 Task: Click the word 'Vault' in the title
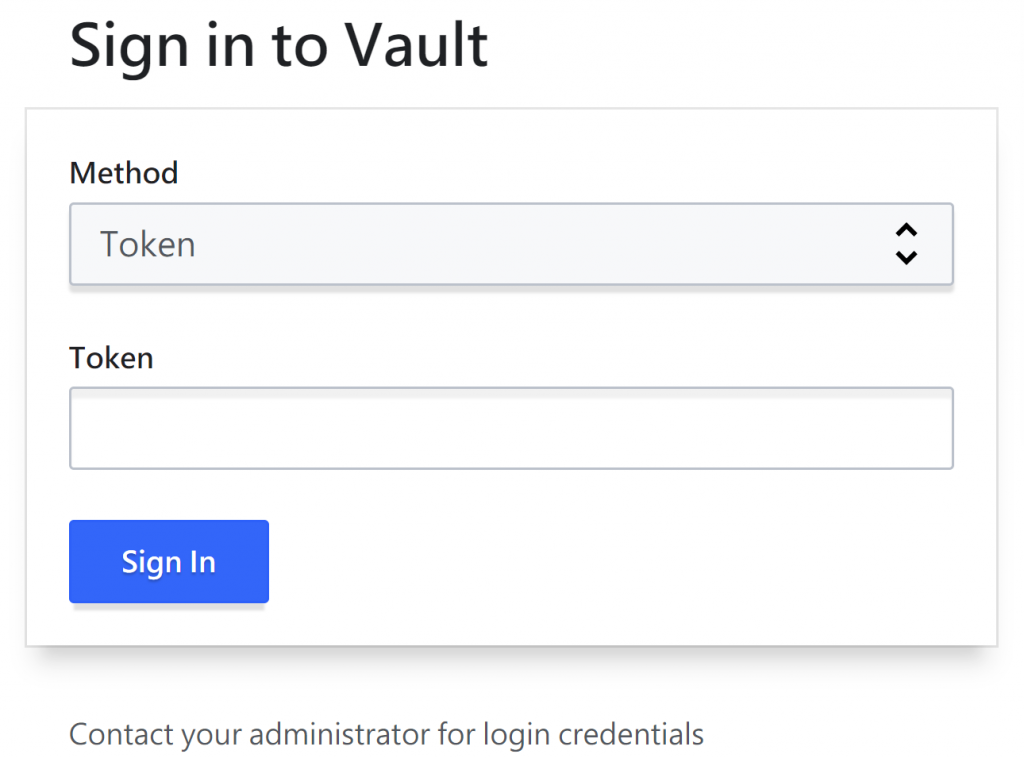tap(416, 44)
